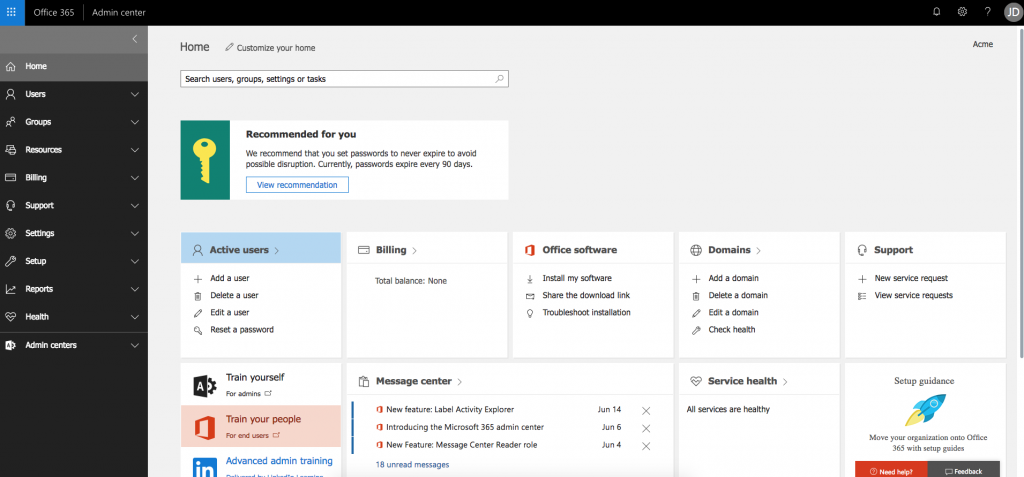Click the Delete a user trash icon
1024x477 pixels.
(x=198, y=295)
